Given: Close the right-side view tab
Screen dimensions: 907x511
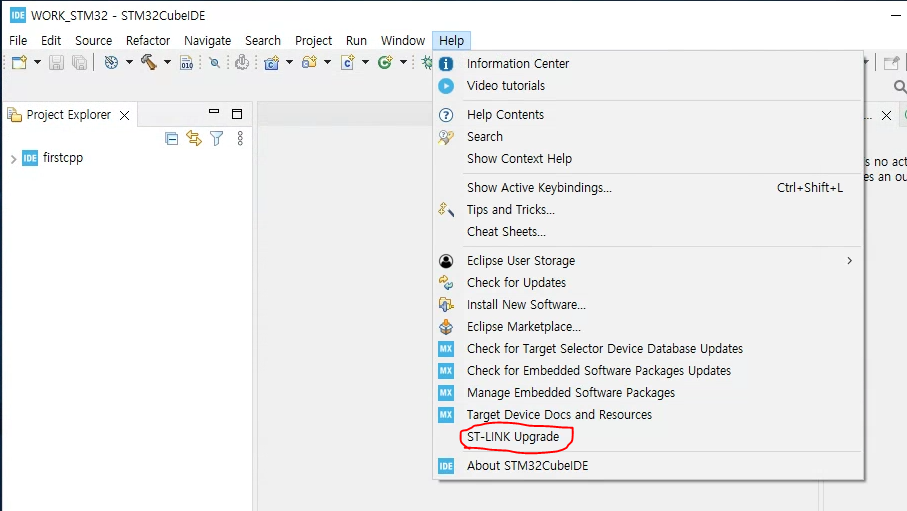Looking at the screenshot, I should pyautogui.click(x=886, y=115).
